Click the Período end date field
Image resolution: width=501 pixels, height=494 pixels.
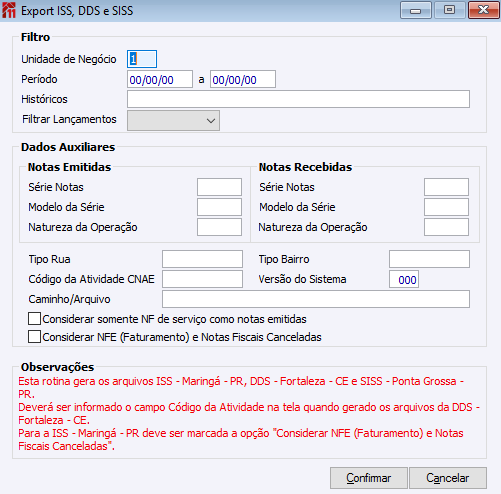point(243,79)
